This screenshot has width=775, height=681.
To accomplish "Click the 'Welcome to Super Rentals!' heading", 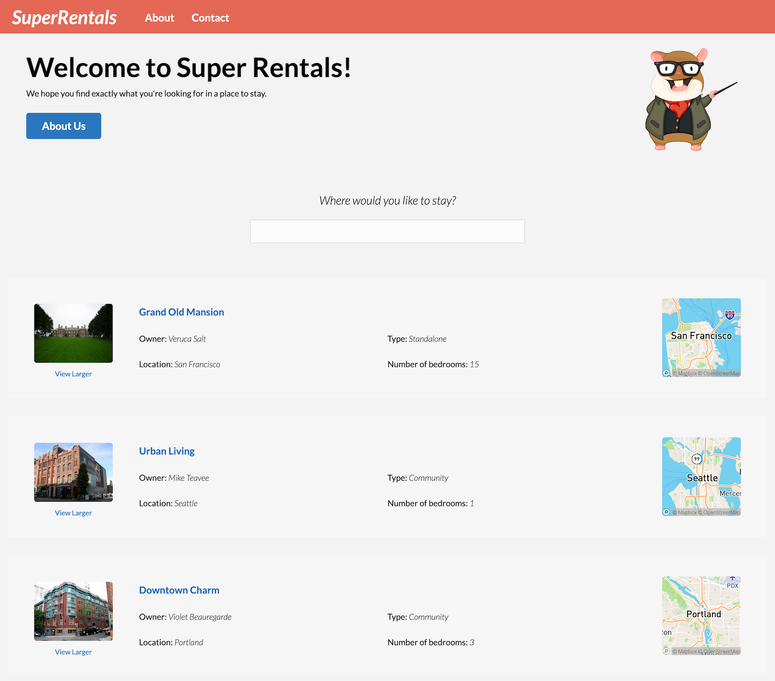I will (188, 68).
